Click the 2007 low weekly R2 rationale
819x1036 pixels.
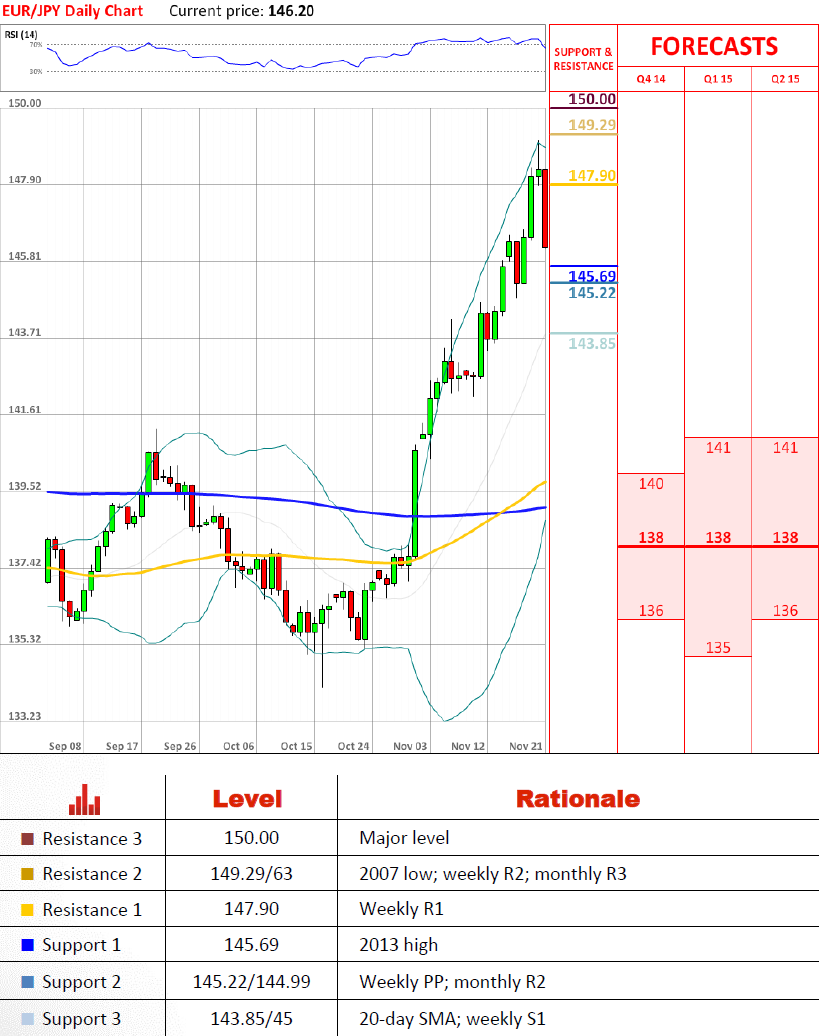pos(493,874)
